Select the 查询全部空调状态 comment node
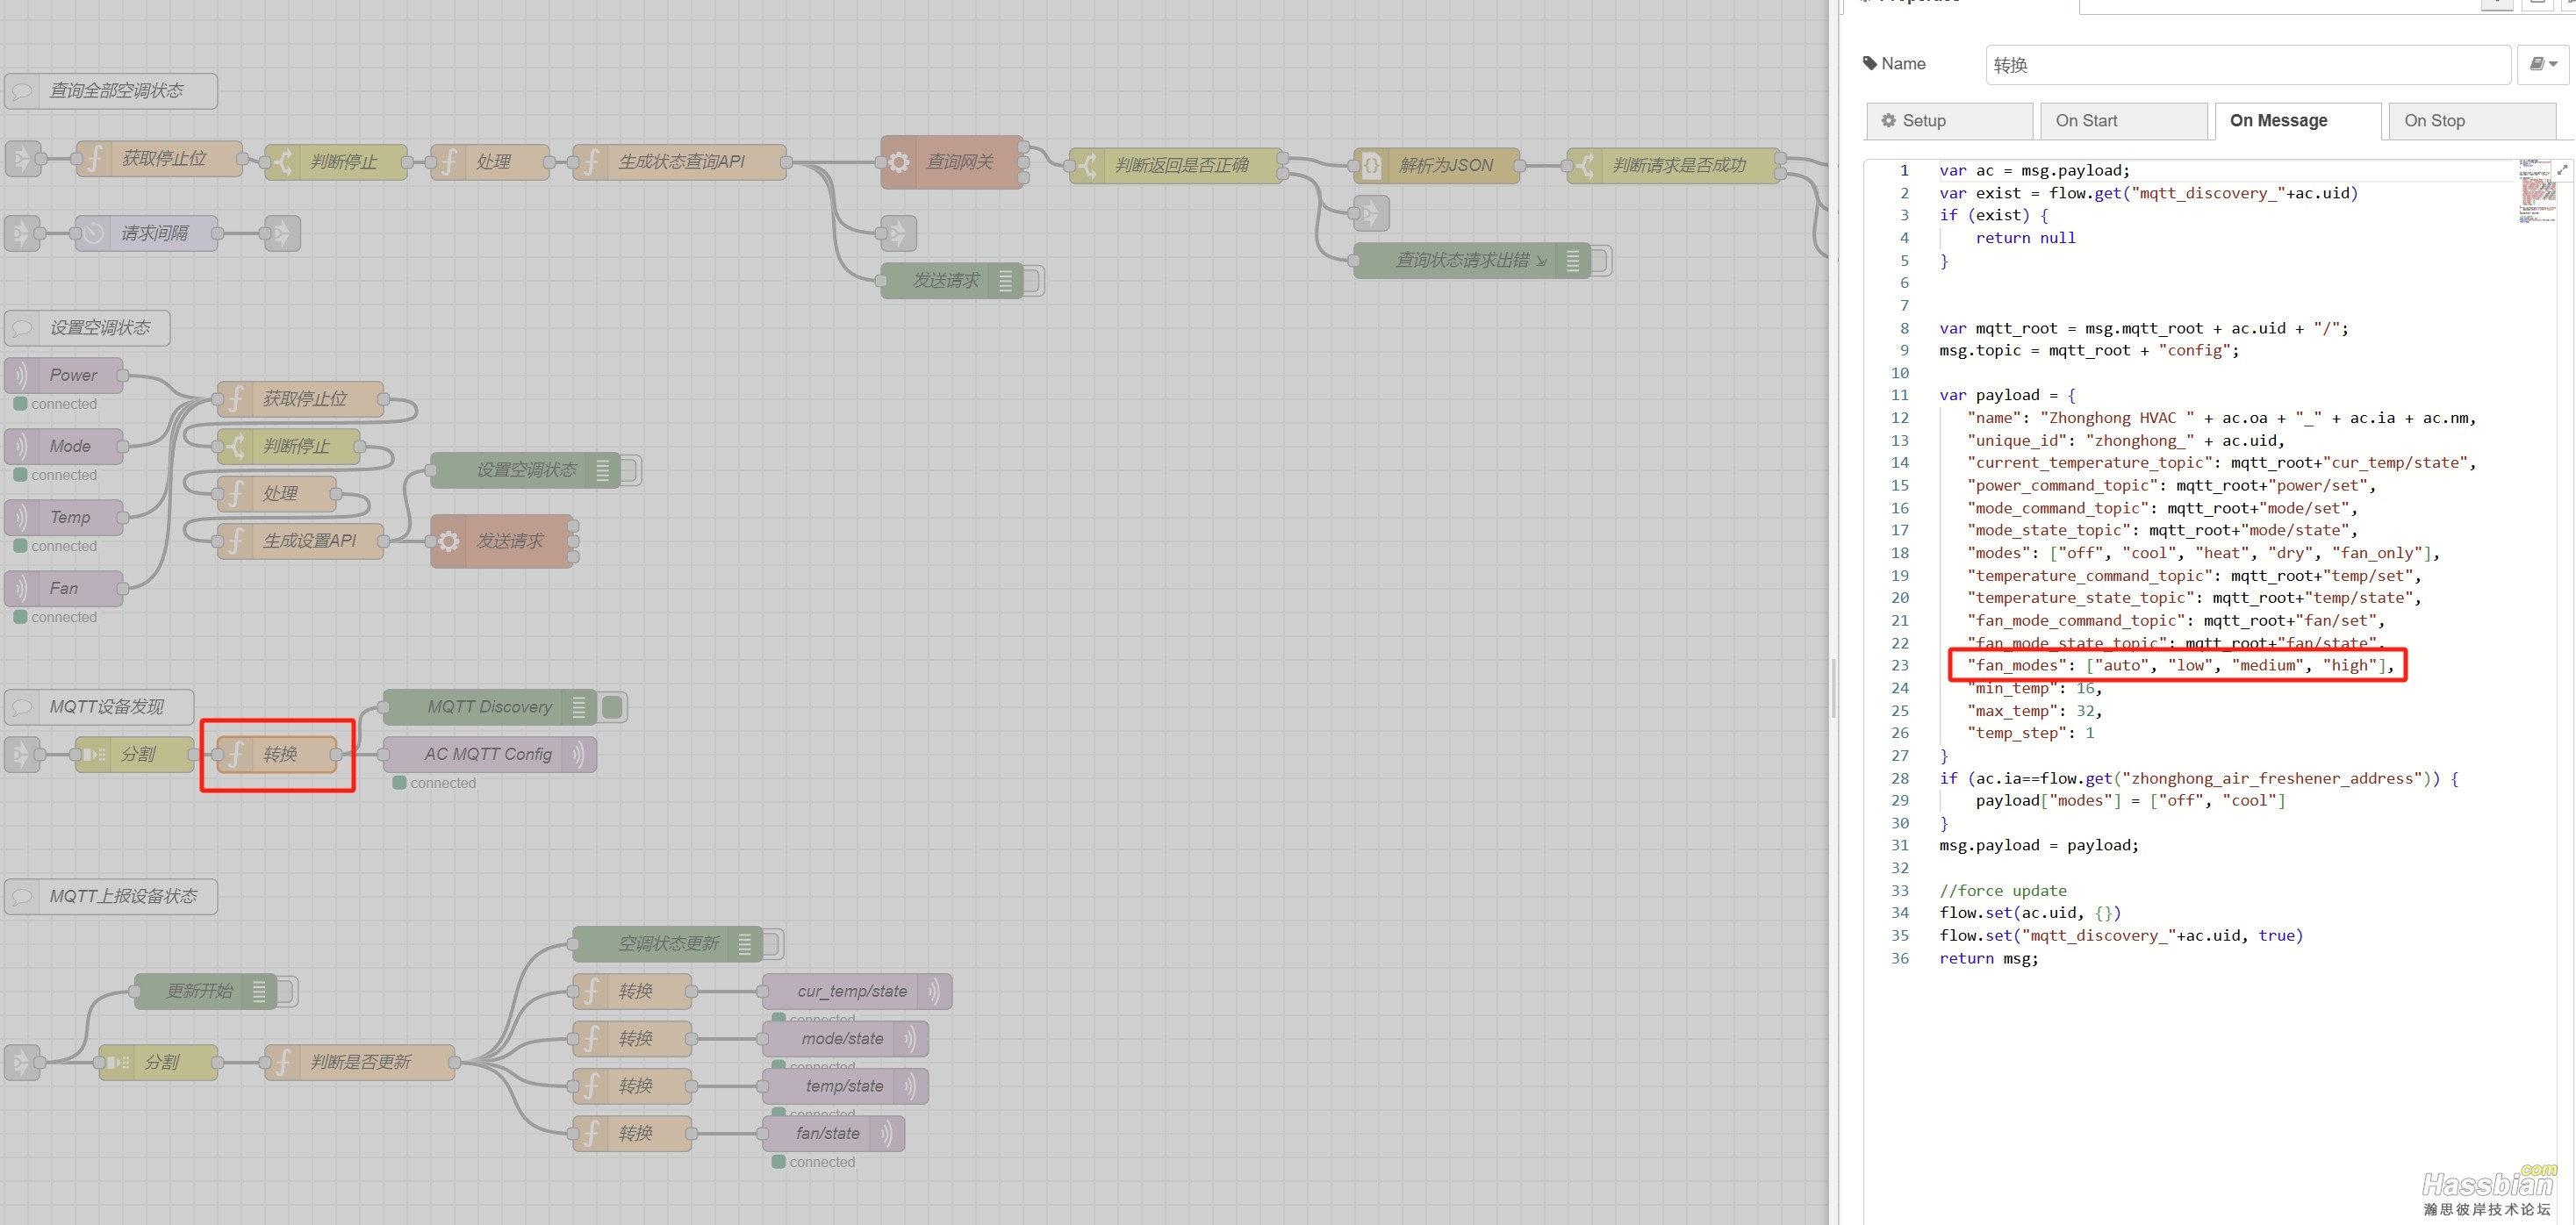 (111, 91)
